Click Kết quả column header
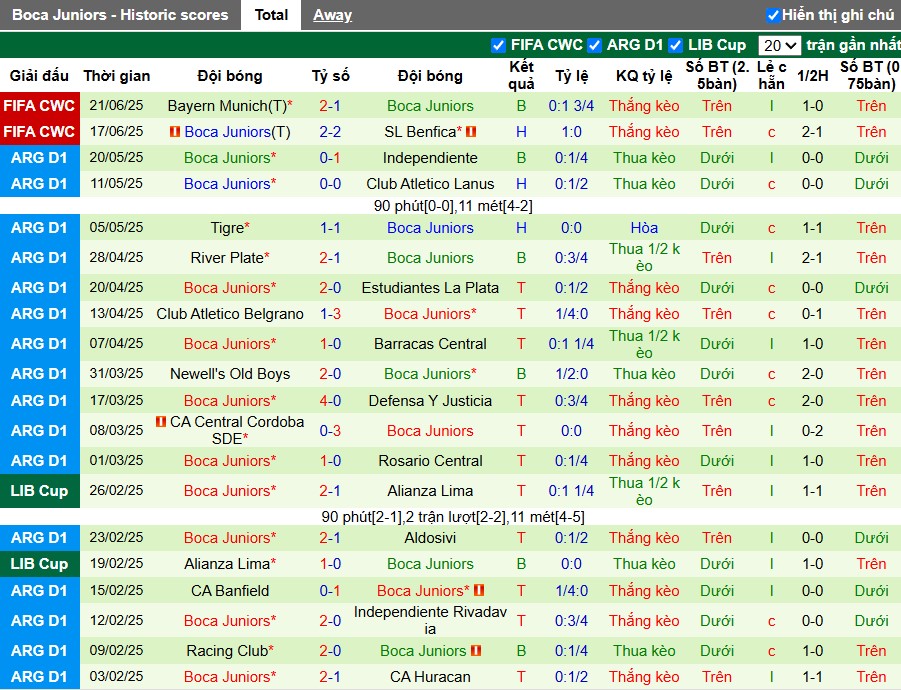This screenshot has height=690, width=901. click(521, 75)
